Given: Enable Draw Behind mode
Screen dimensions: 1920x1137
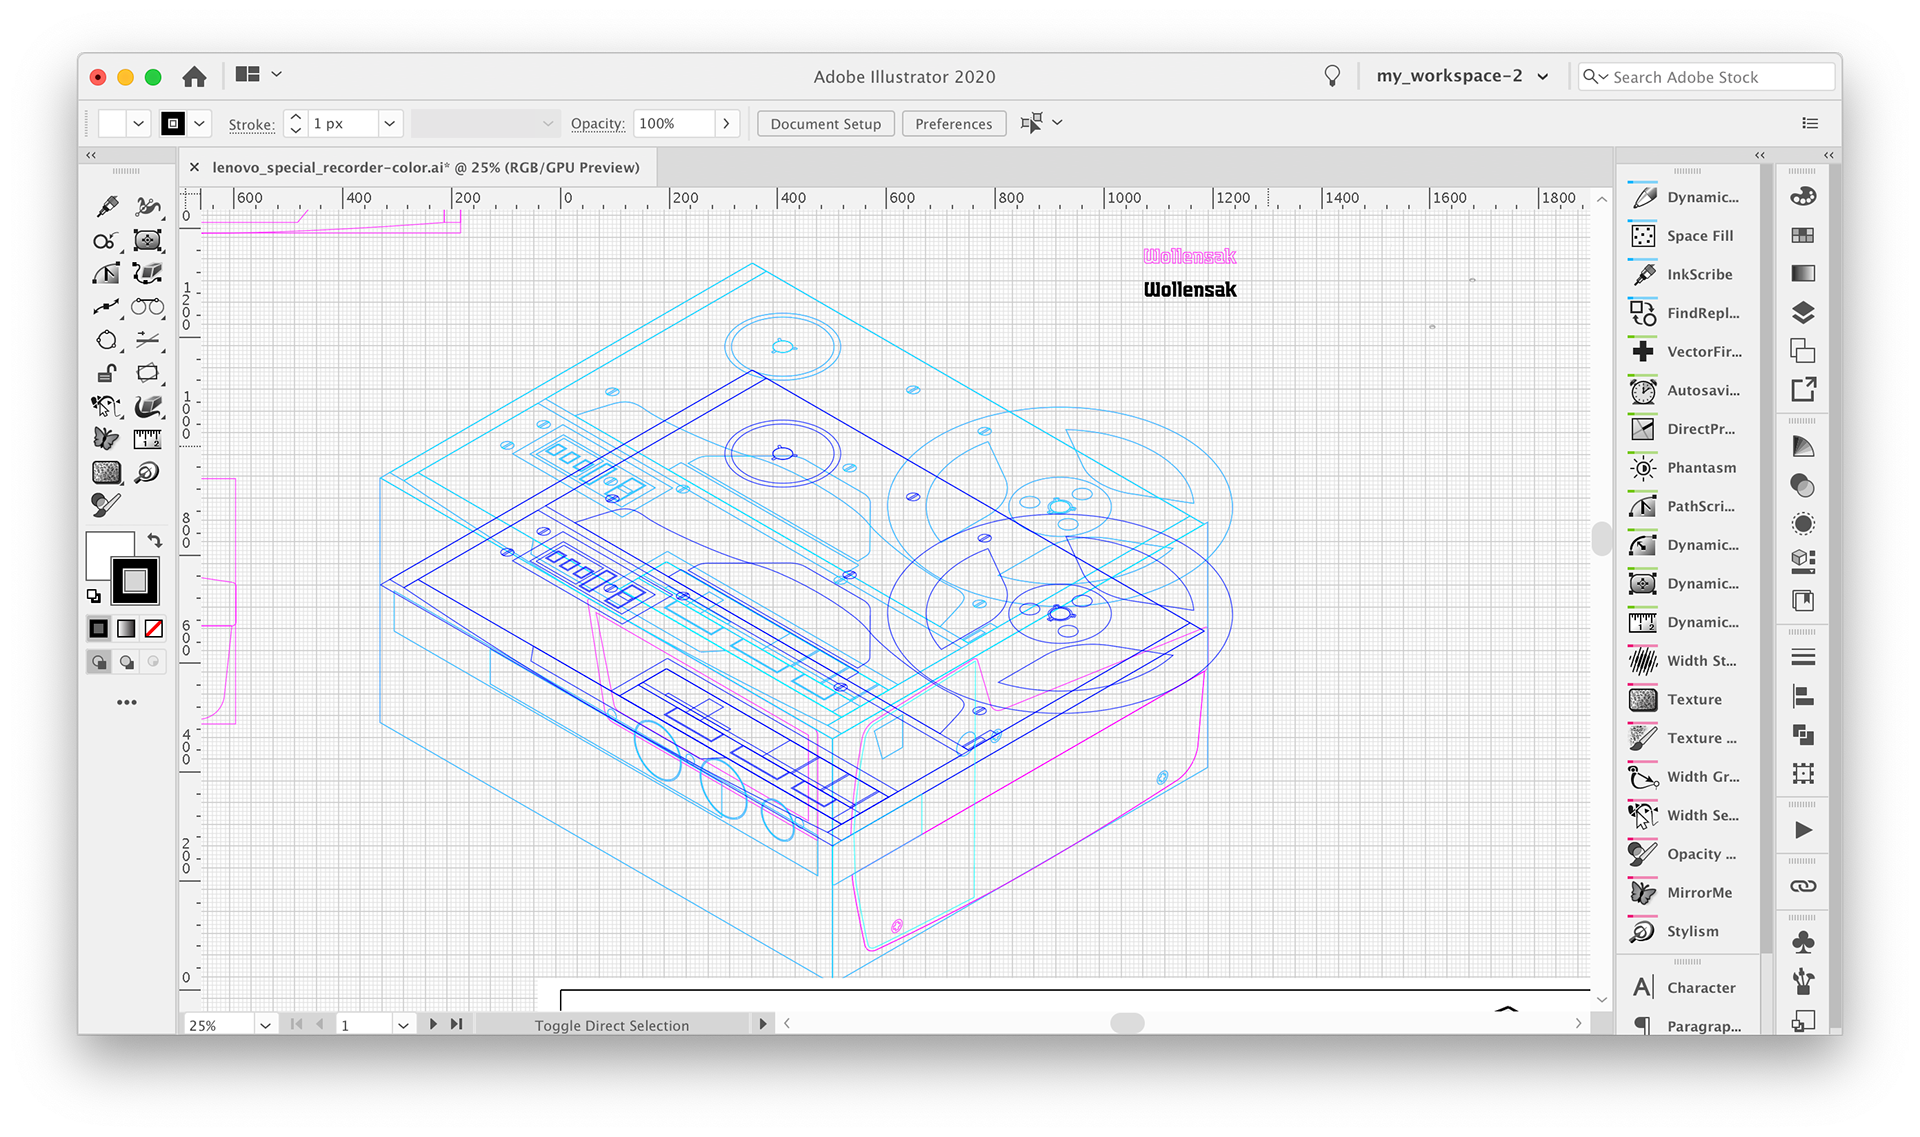Looking at the screenshot, I should point(126,662).
